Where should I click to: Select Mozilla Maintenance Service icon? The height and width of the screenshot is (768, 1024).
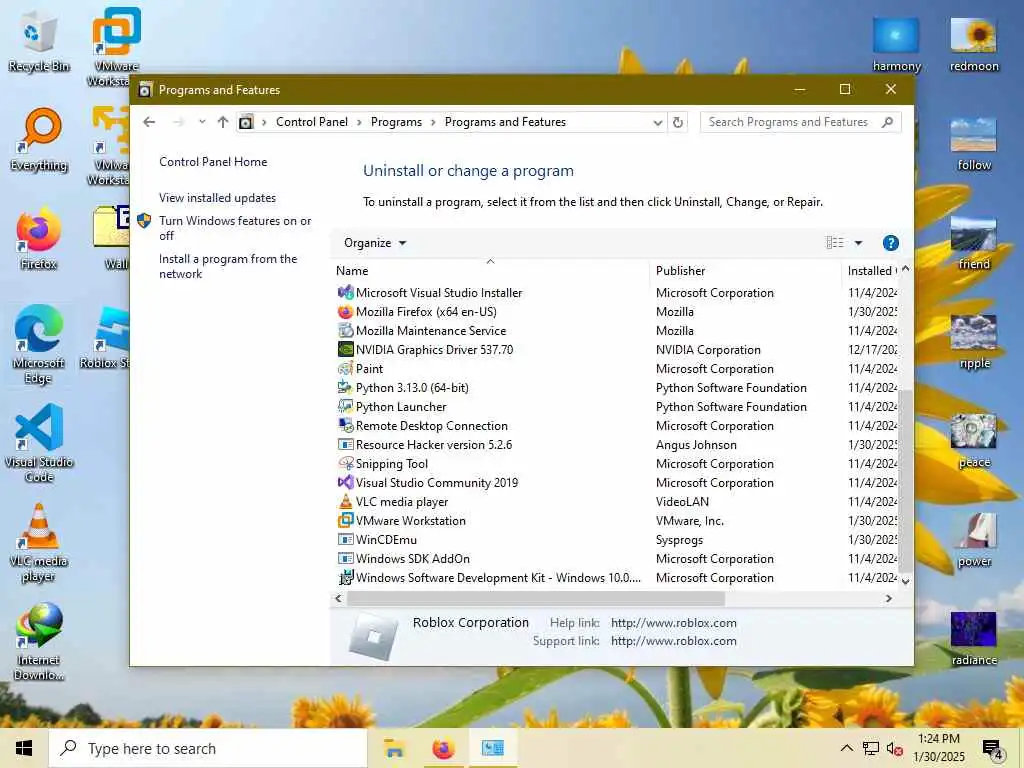[345, 330]
